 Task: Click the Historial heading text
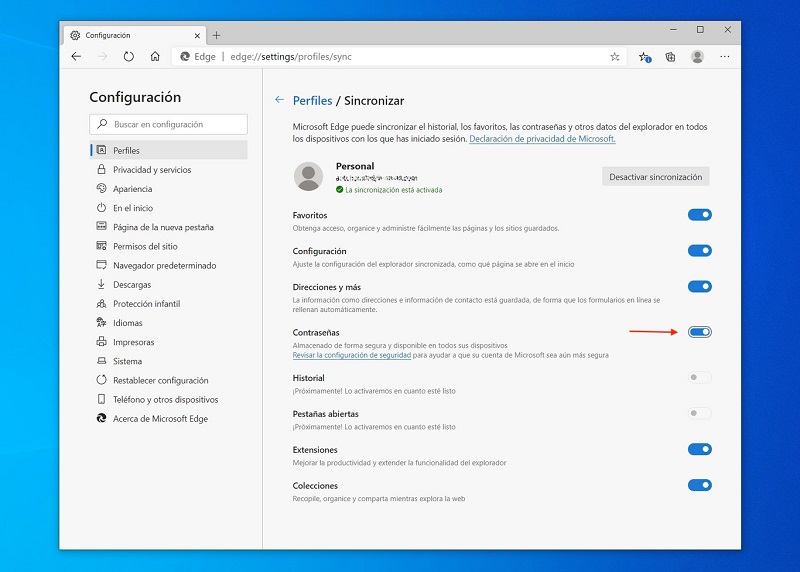pos(308,378)
